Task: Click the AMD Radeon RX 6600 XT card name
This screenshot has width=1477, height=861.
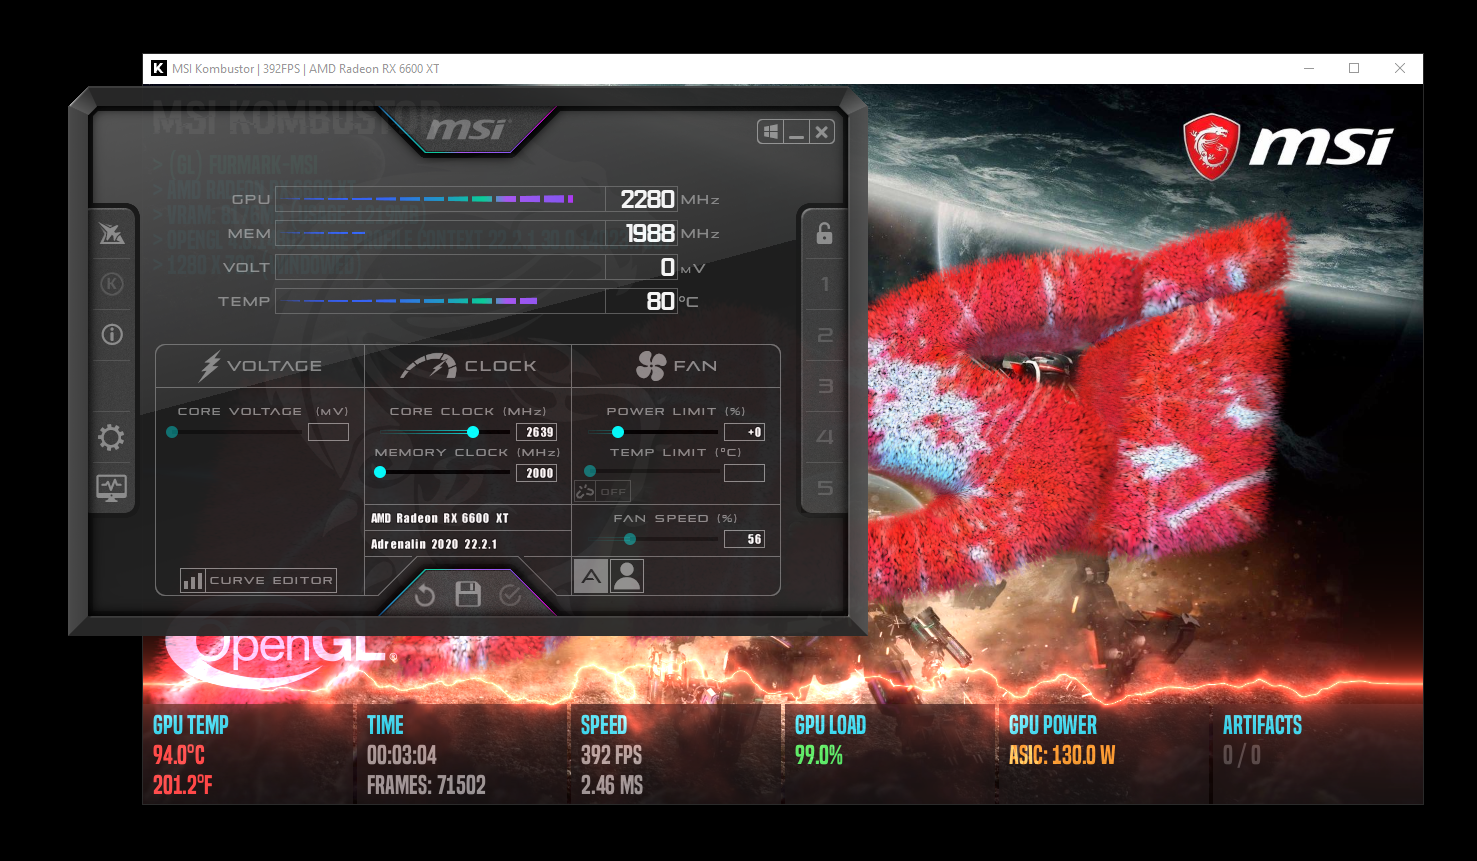Action: point(440,518)
